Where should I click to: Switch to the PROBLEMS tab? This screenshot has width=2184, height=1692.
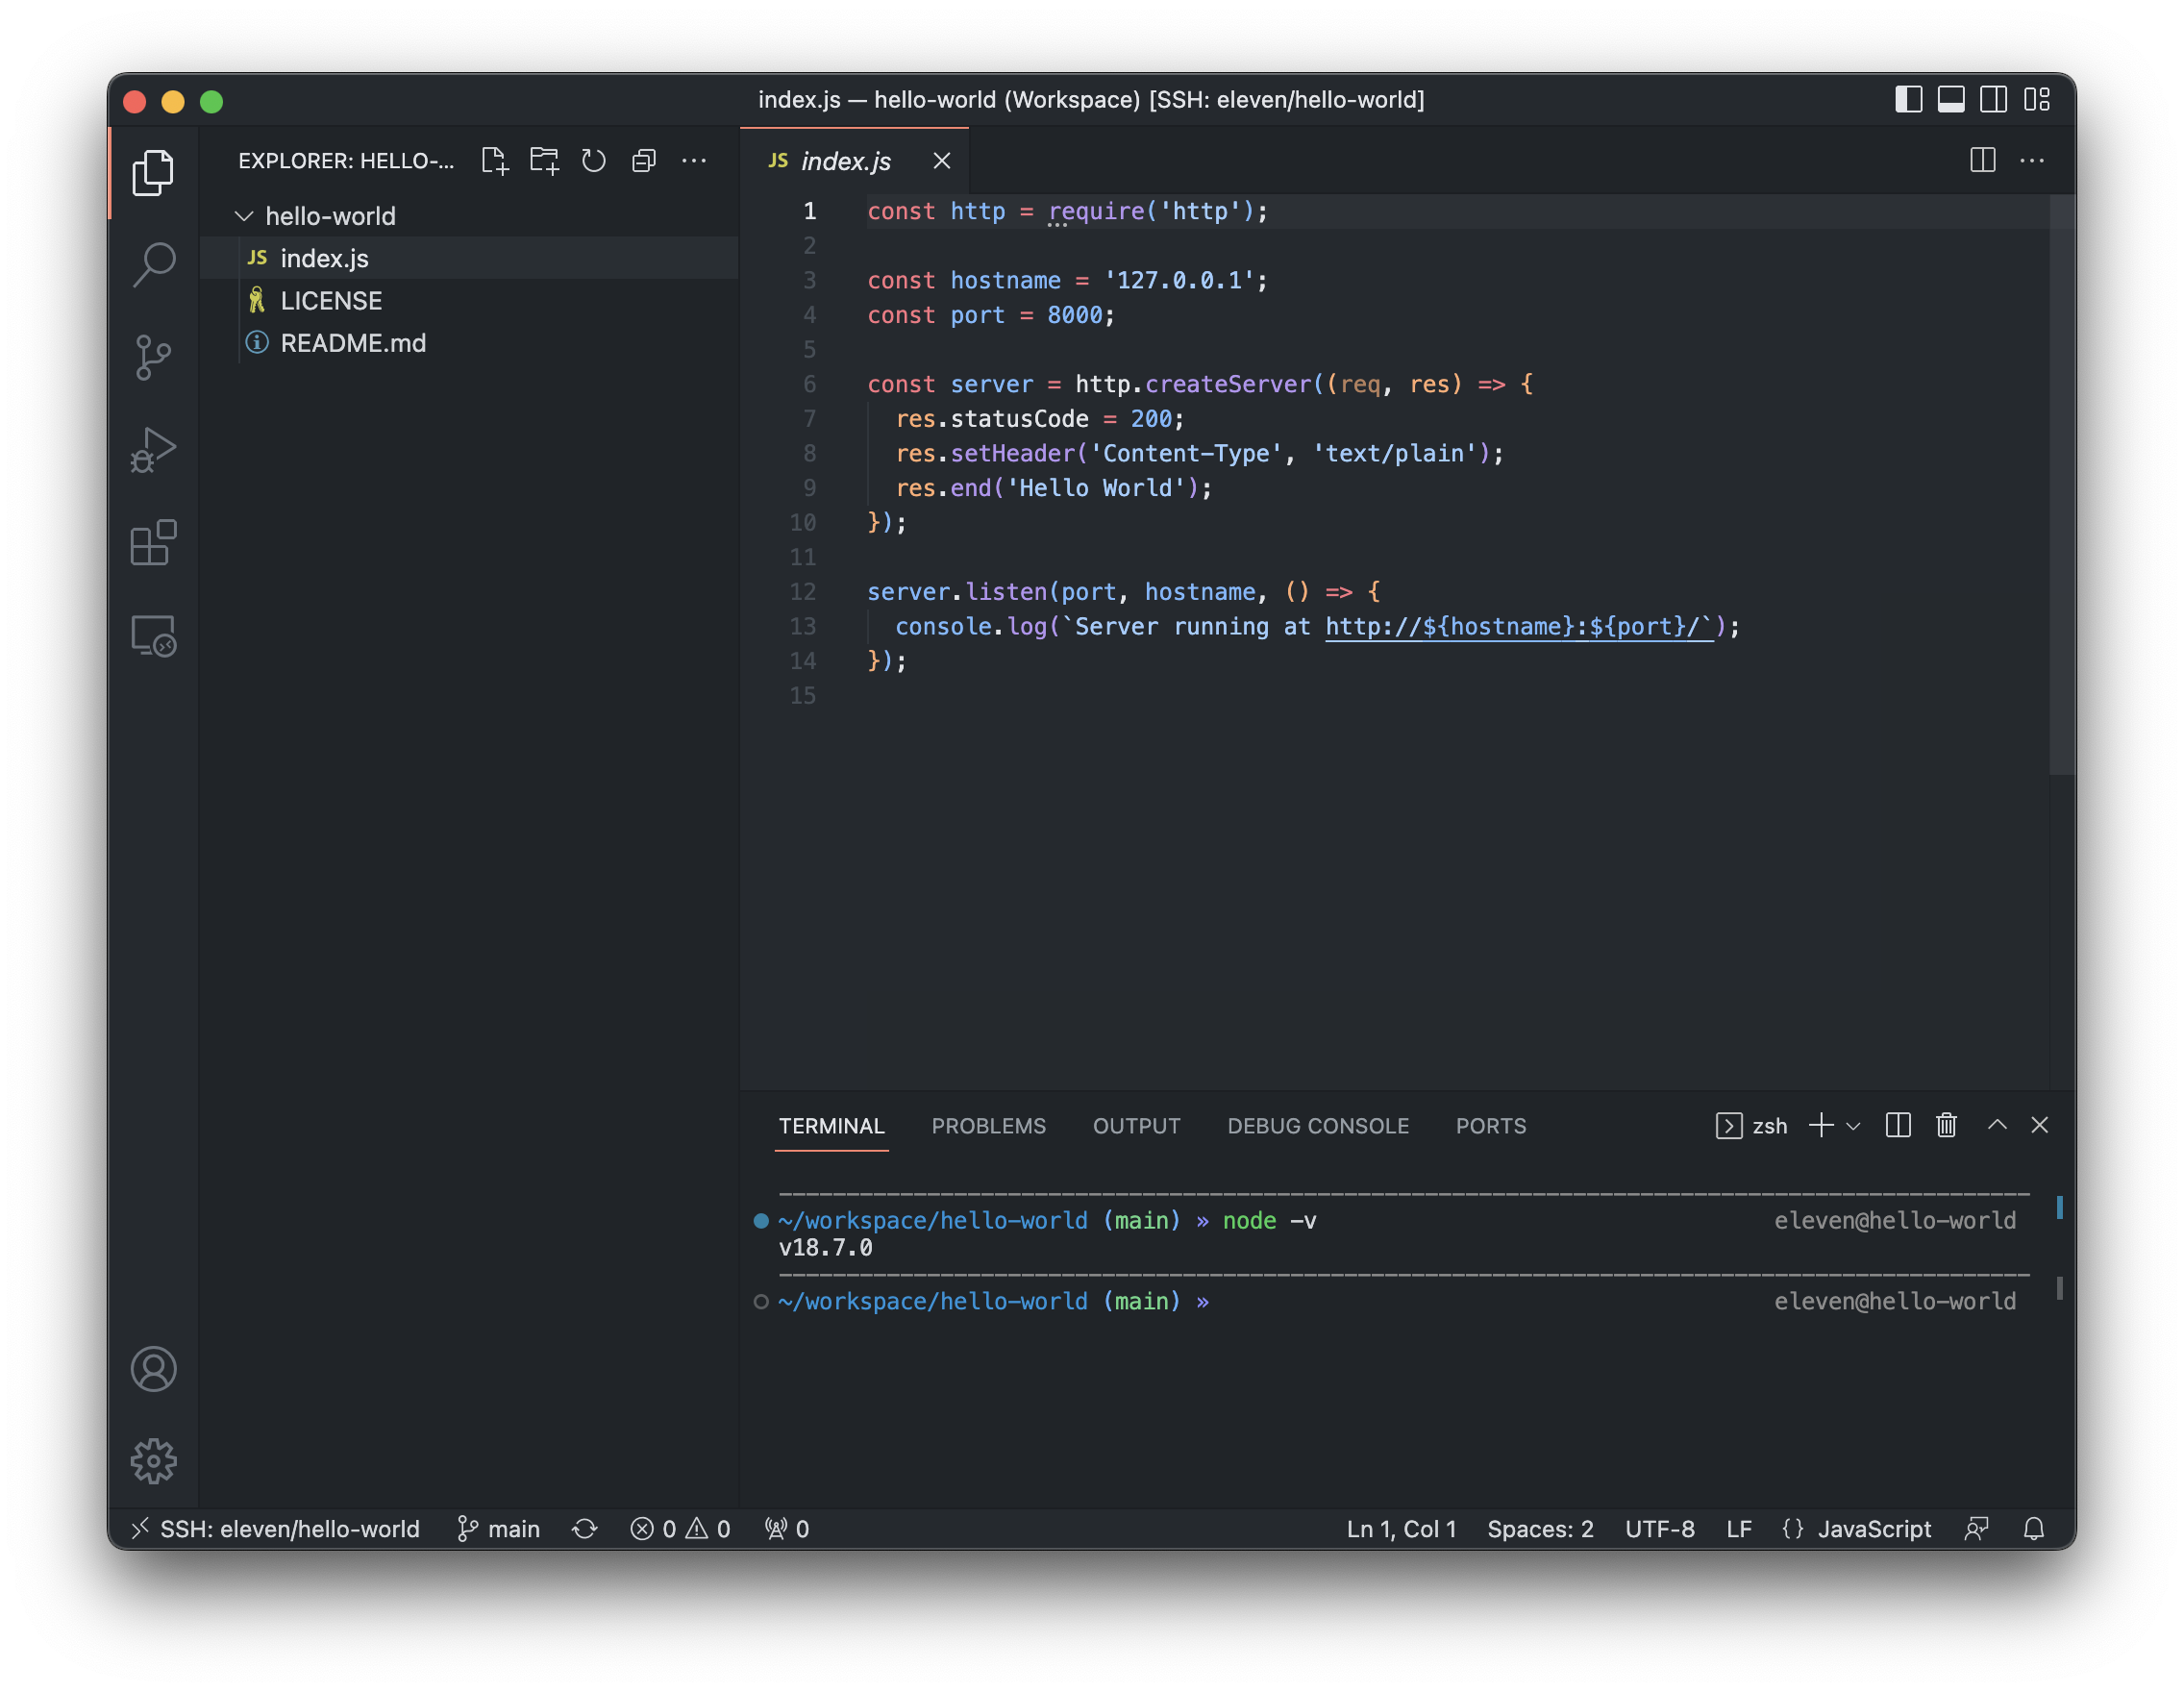988,1126
